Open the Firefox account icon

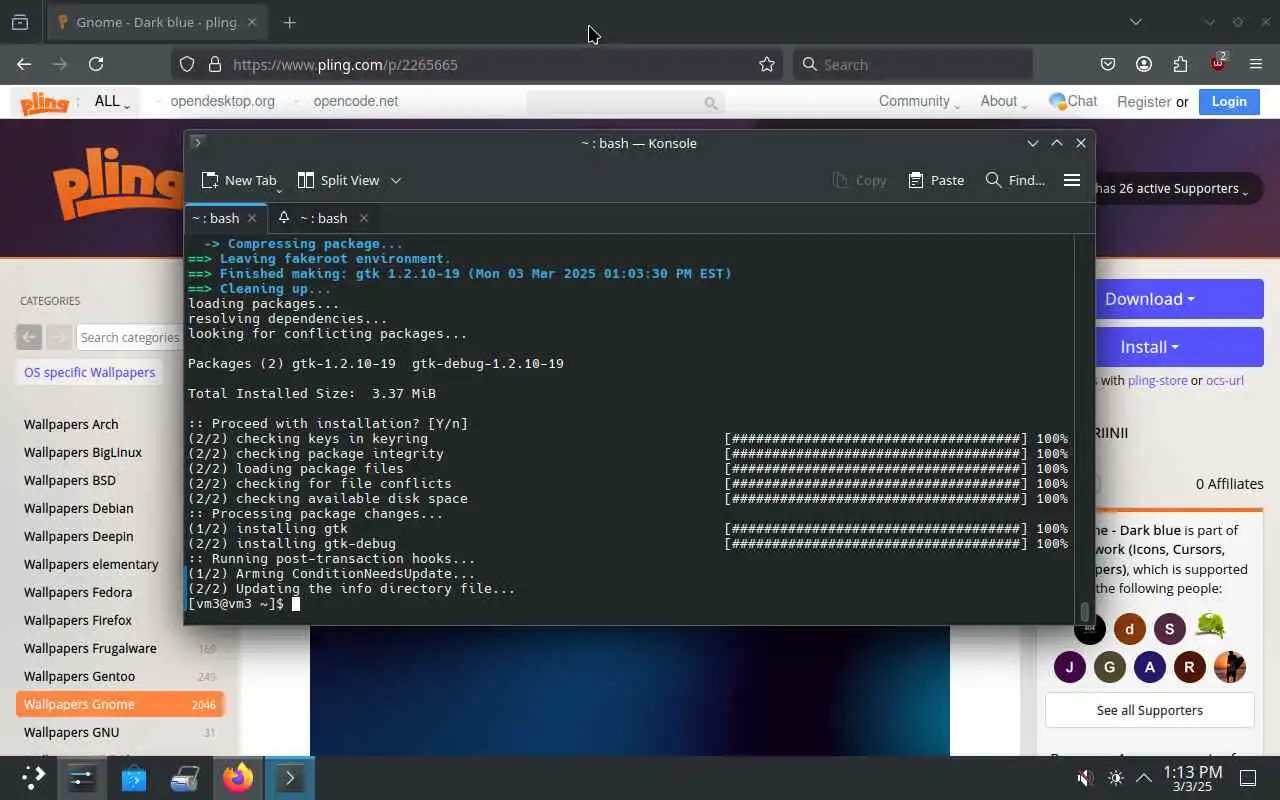(x=1144, y=64)
